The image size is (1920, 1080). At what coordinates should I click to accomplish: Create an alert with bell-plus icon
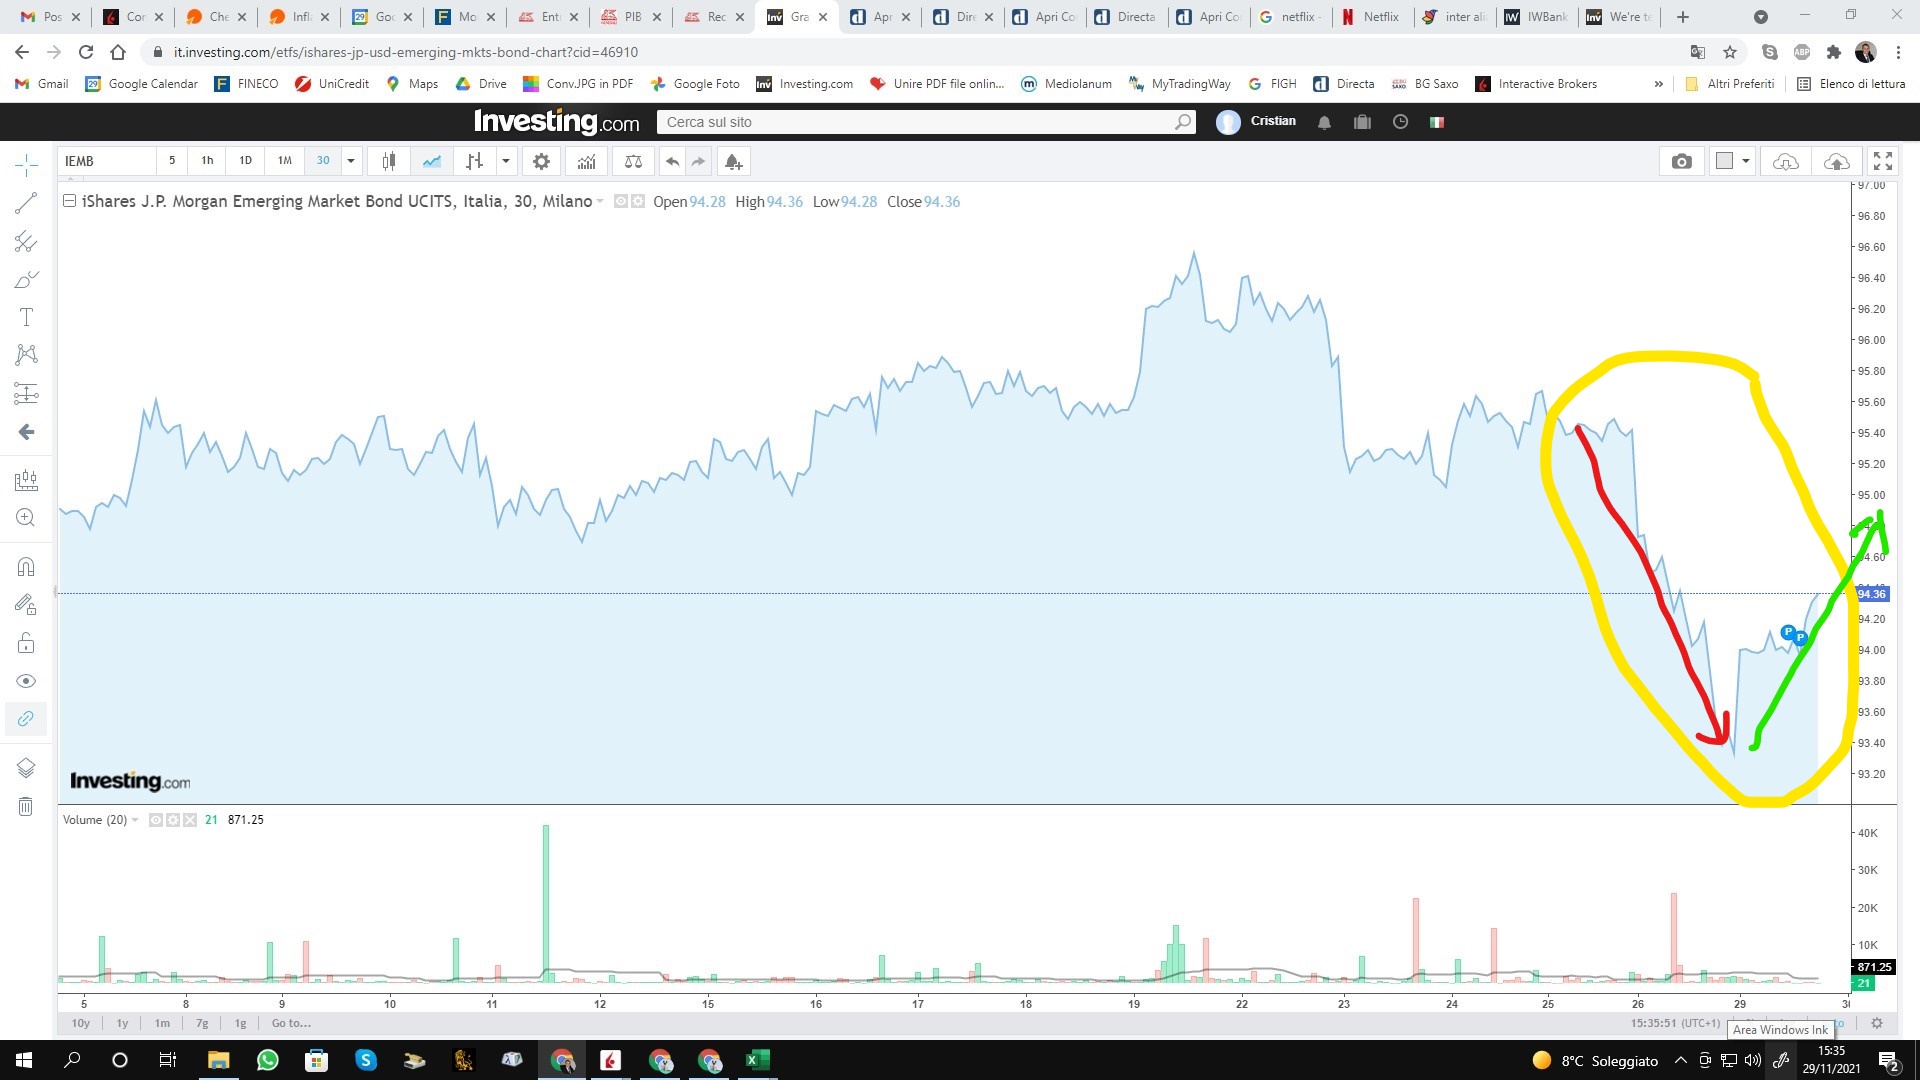(733, 161)
